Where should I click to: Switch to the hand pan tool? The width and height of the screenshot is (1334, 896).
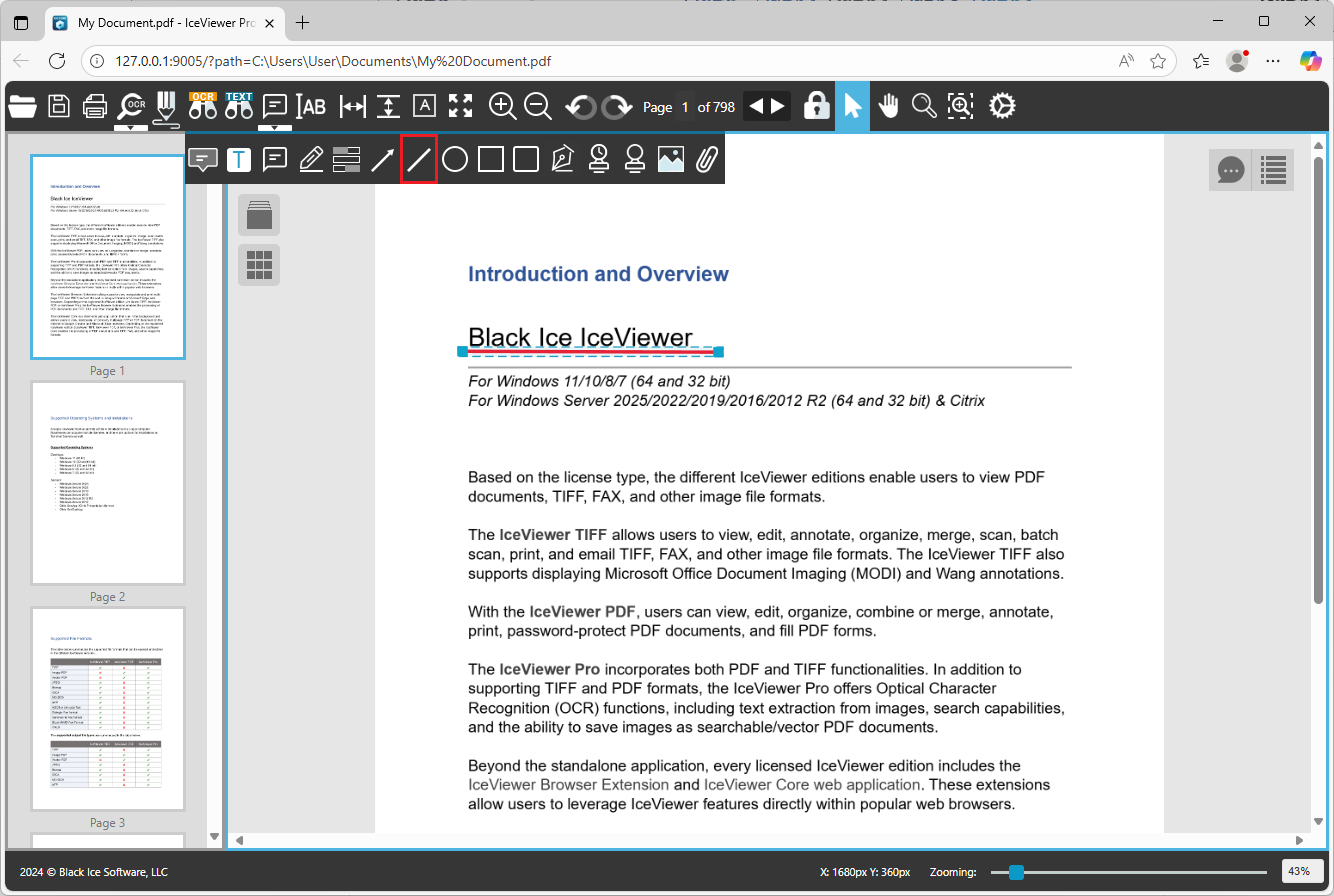[889, 106]
